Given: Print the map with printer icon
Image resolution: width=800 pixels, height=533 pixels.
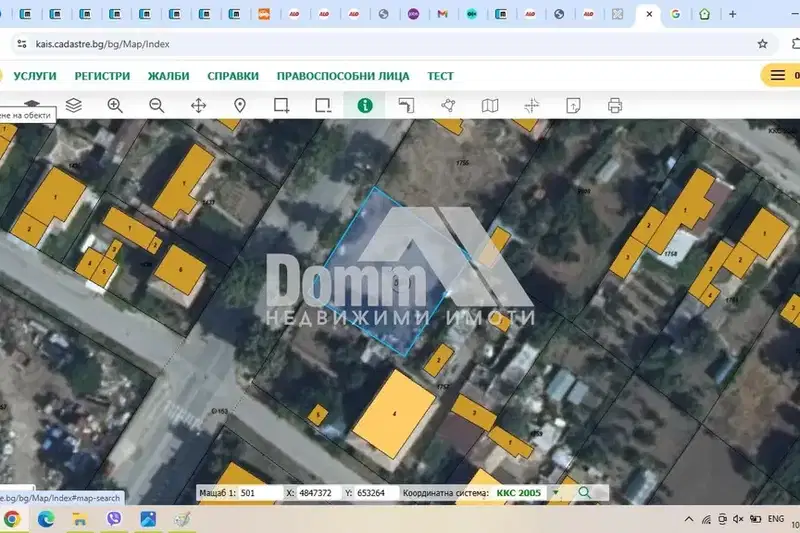Looking at the screenshot, I should pos(615,106).
